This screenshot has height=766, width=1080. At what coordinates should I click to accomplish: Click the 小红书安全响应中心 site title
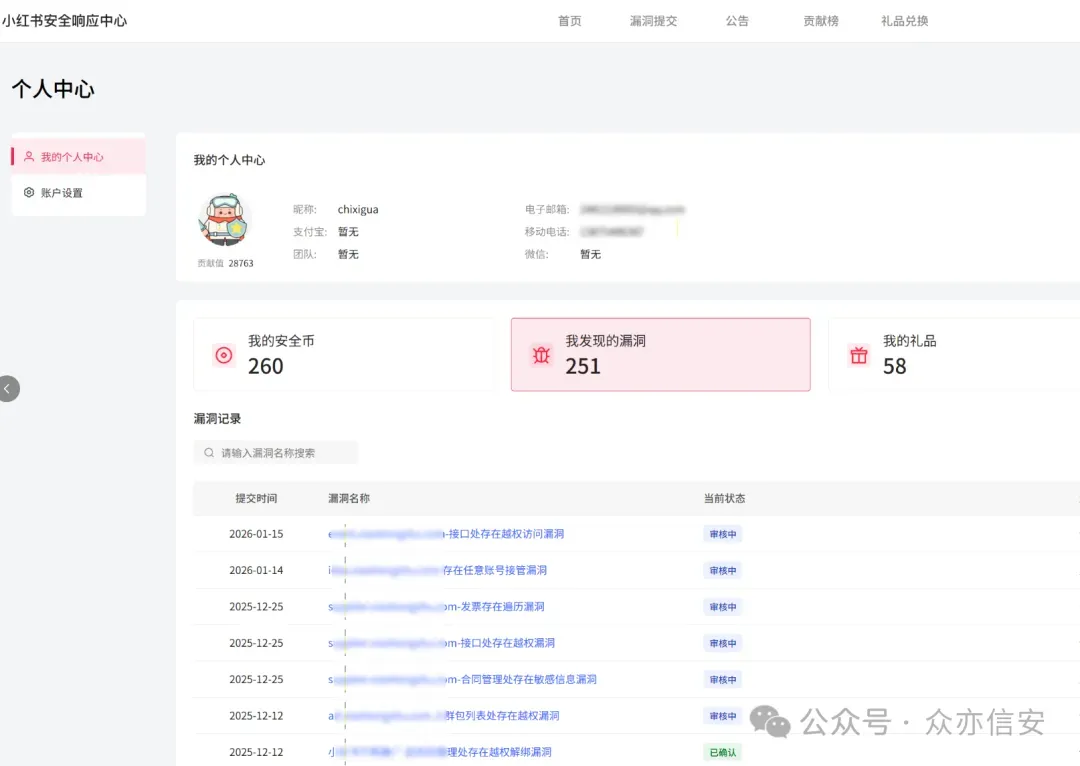pos(64,21)
